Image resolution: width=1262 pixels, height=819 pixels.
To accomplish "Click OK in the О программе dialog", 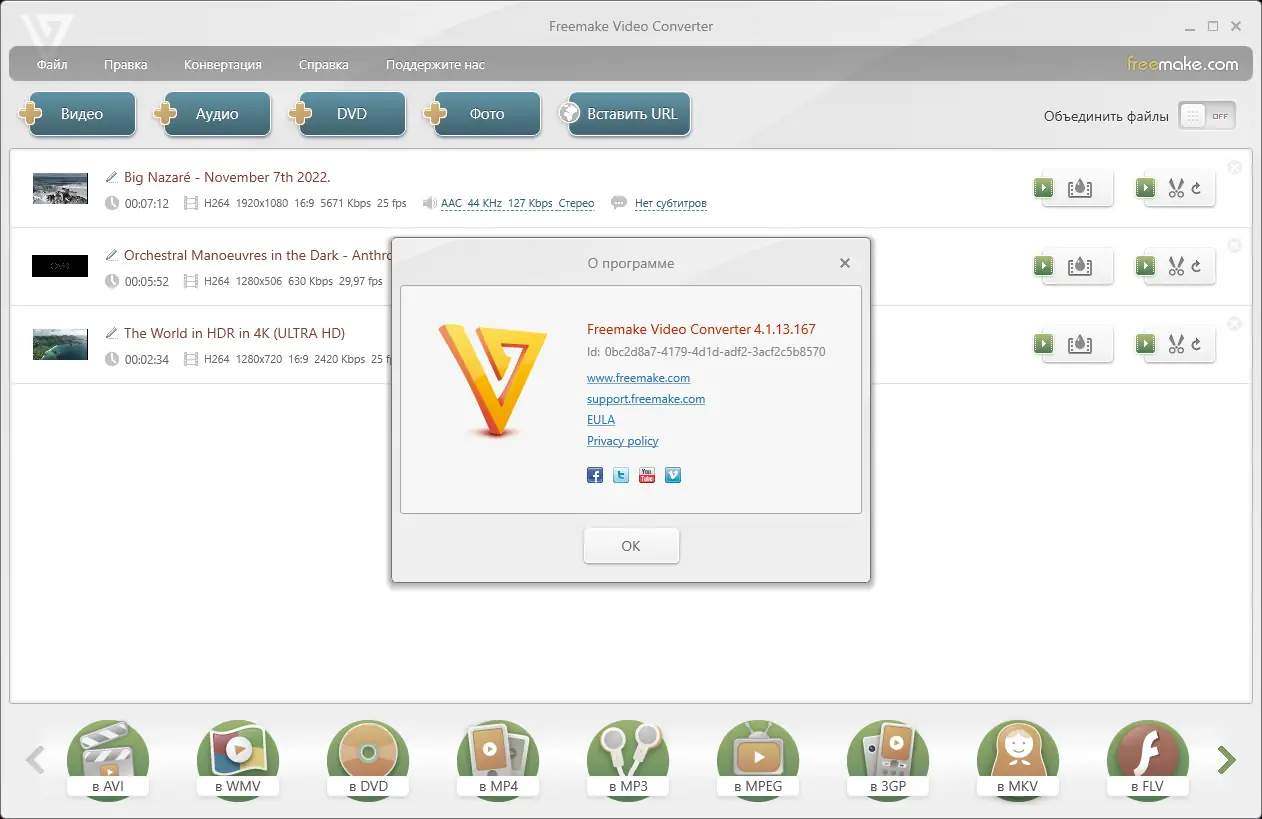I will point(631,546).
